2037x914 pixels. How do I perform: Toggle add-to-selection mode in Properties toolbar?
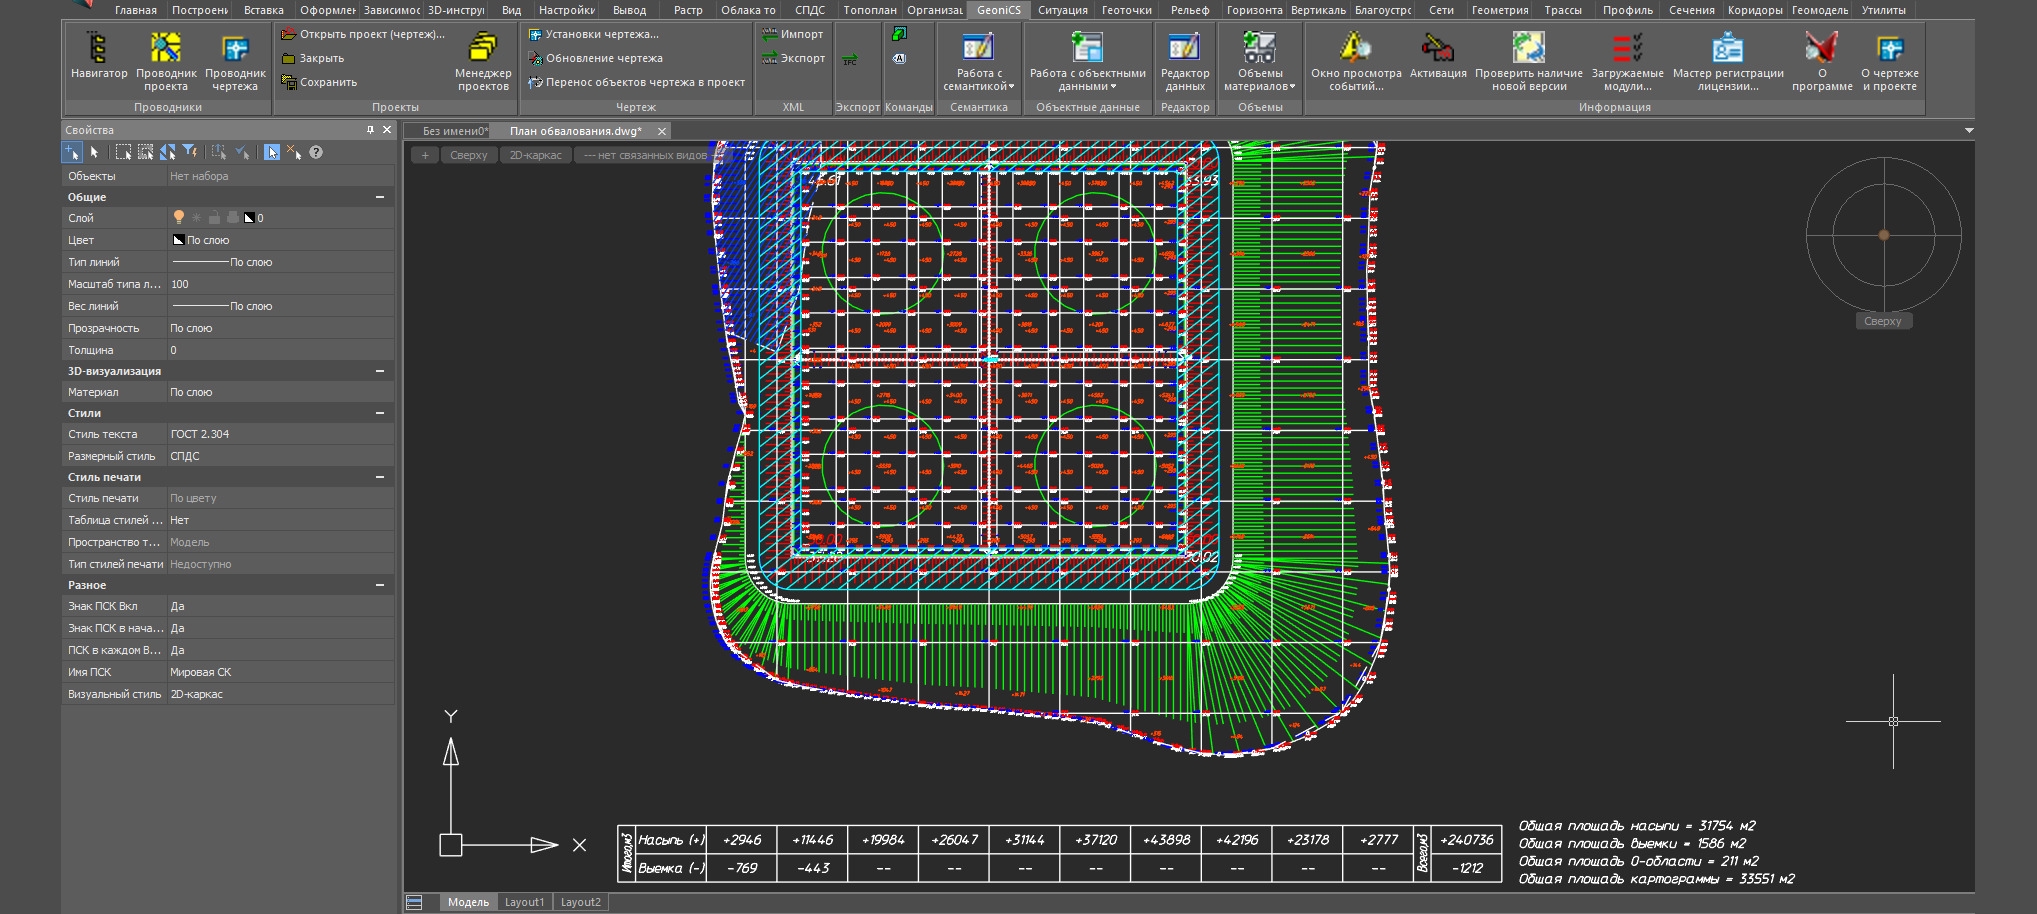72,152
